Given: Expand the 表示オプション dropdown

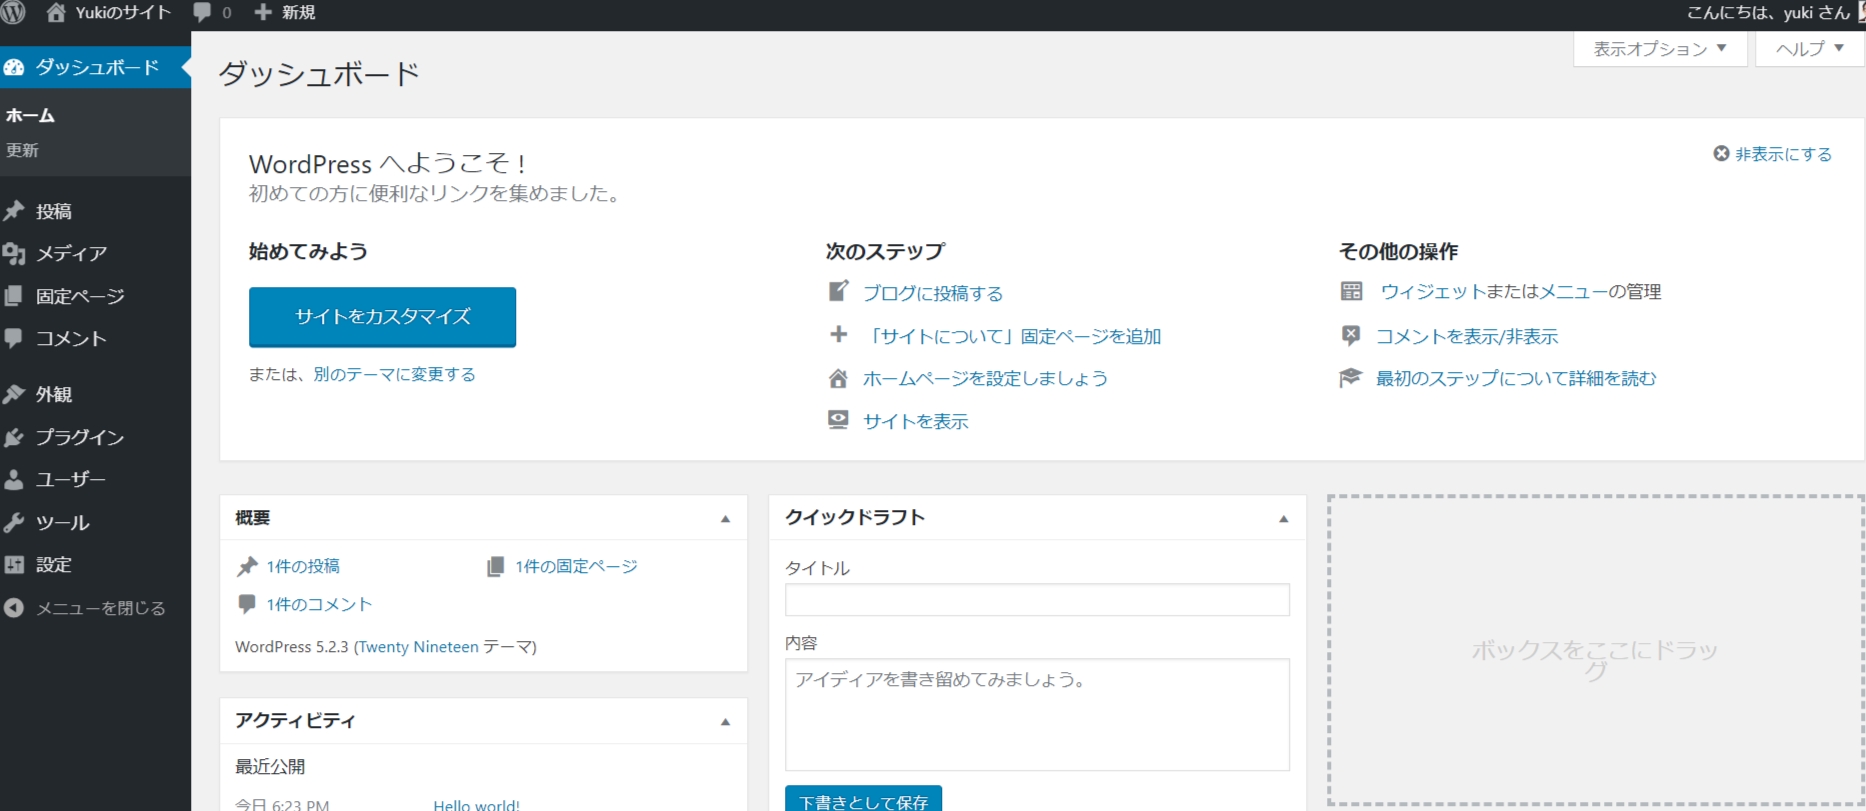Looking at the screenshot, I should pos(1660,48).
